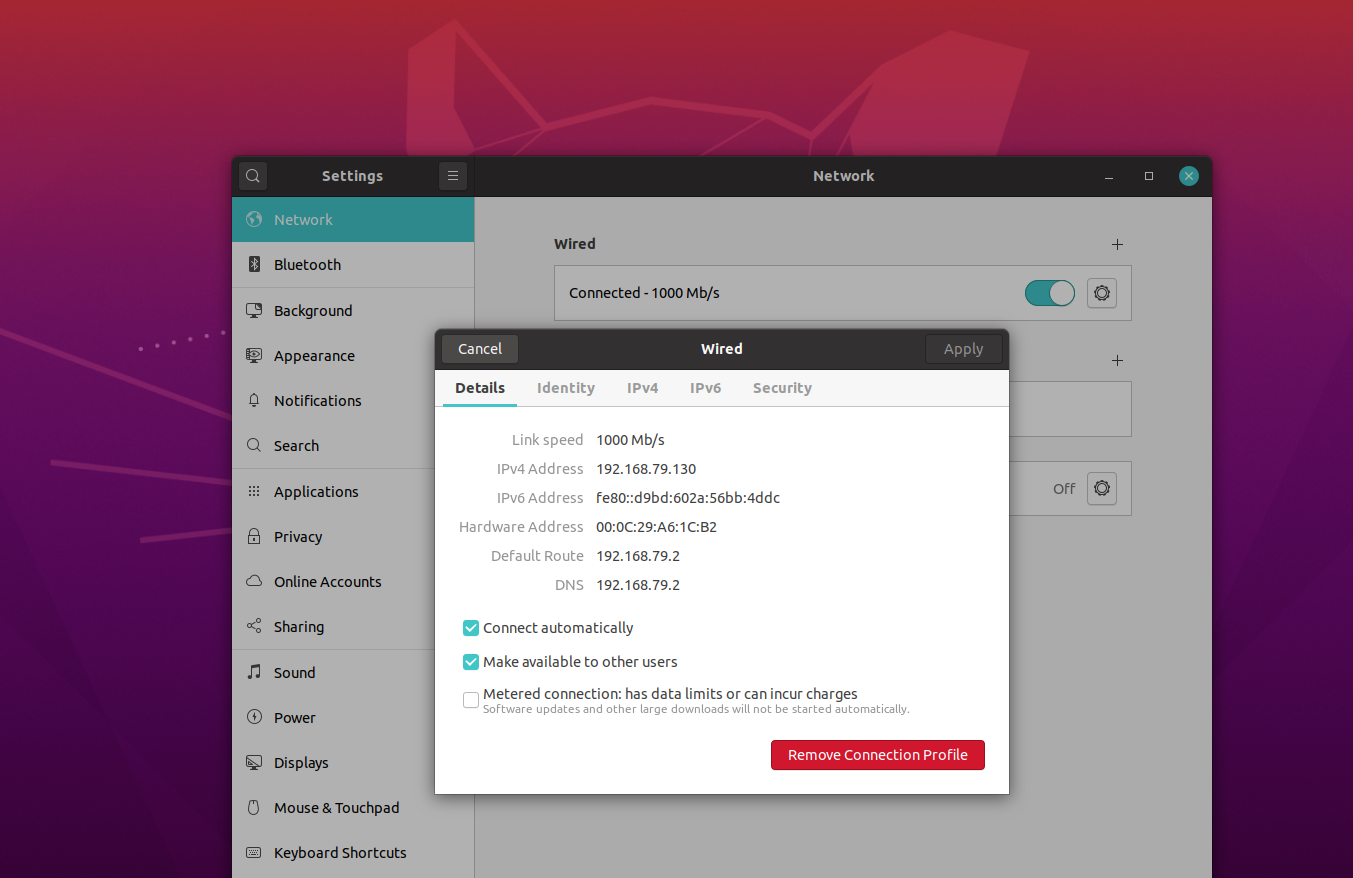Open the gear icon next to the Off setting

1101,488
